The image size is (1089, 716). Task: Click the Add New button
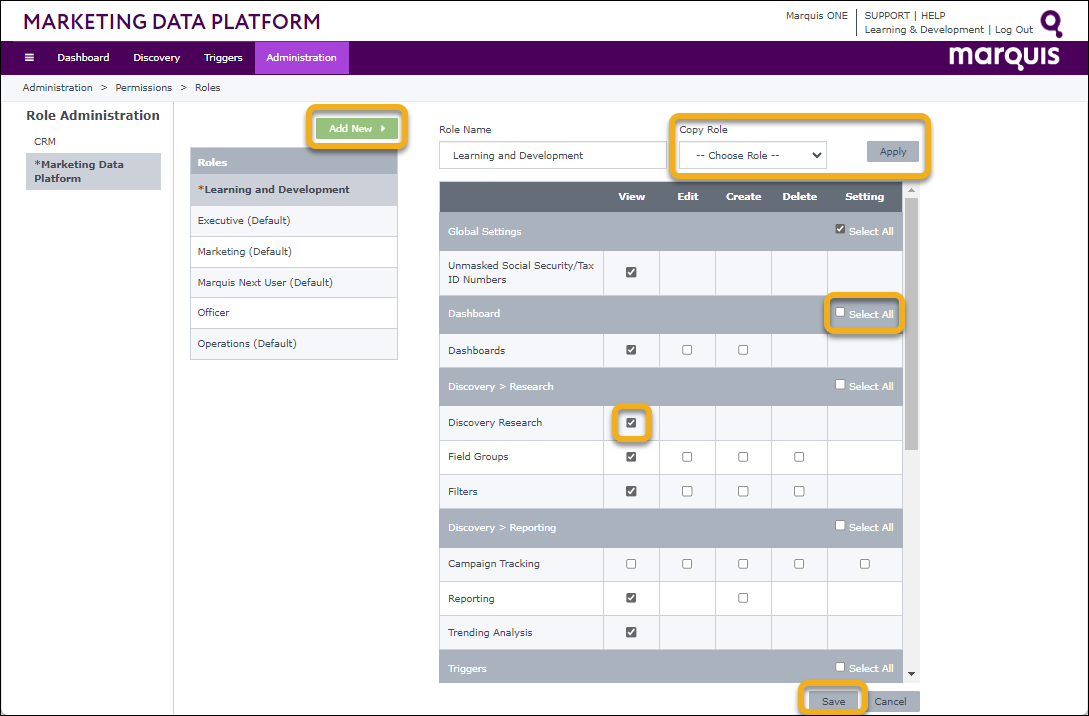(x=357, y=128)
